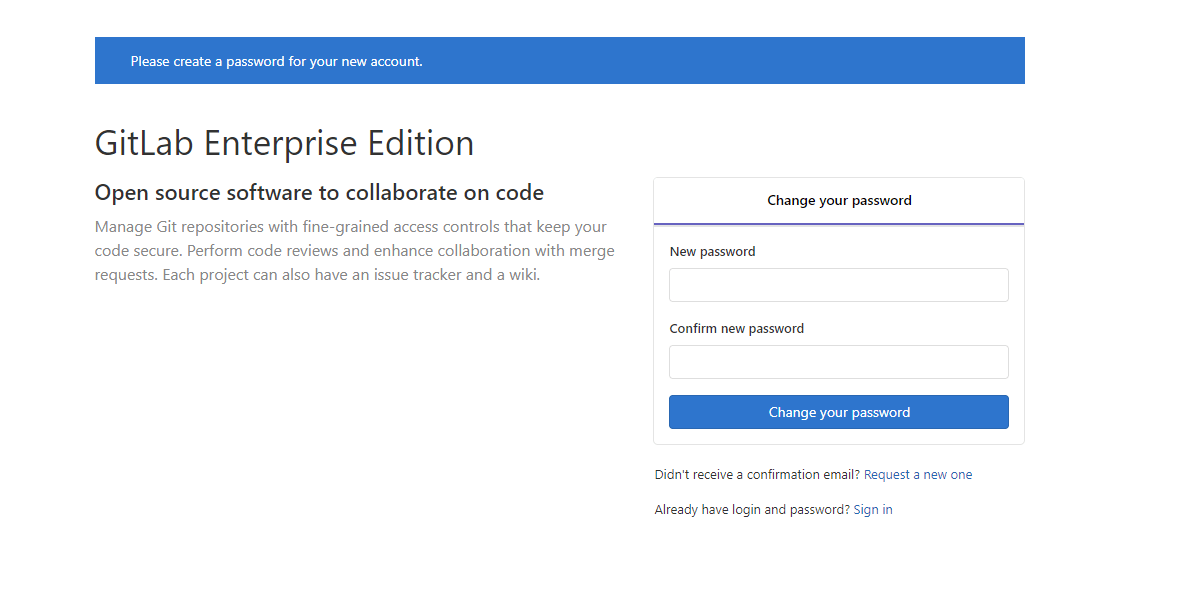The width and height of the screenshot is (1191, 597).
Task: Click the New password label text
Action: [x=712, y=251]
